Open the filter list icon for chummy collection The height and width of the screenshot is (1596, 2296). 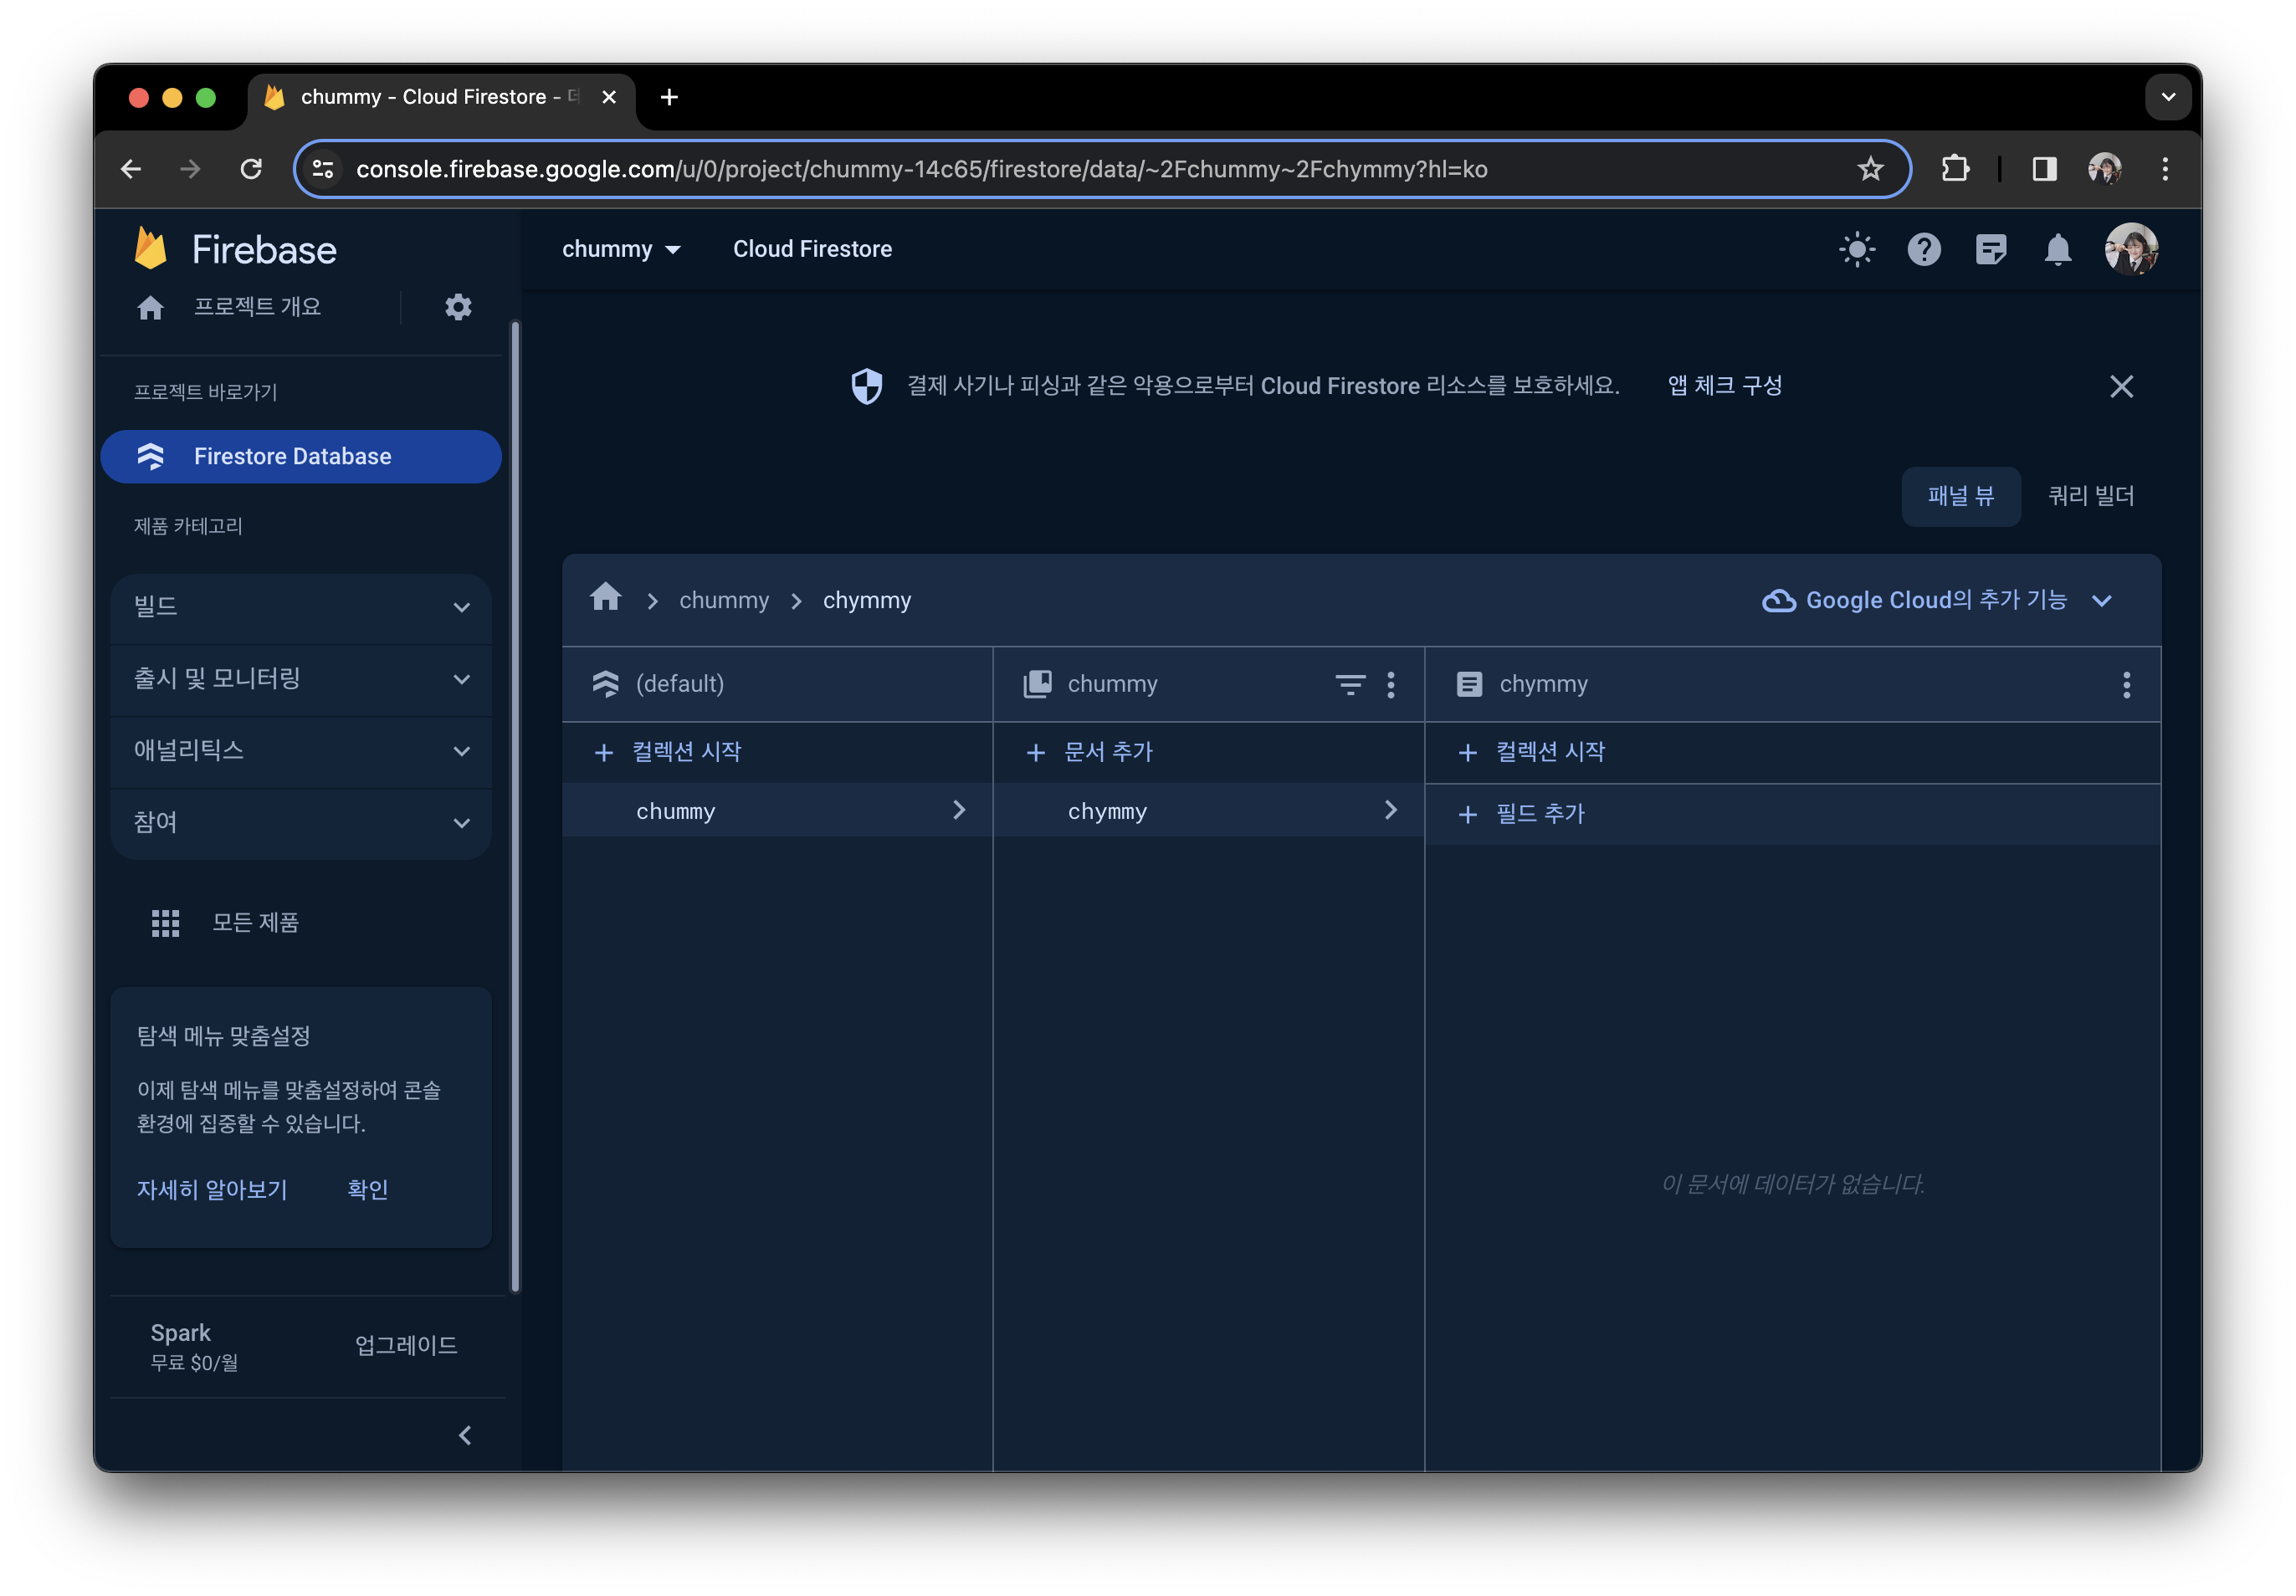coord(1350,684)
